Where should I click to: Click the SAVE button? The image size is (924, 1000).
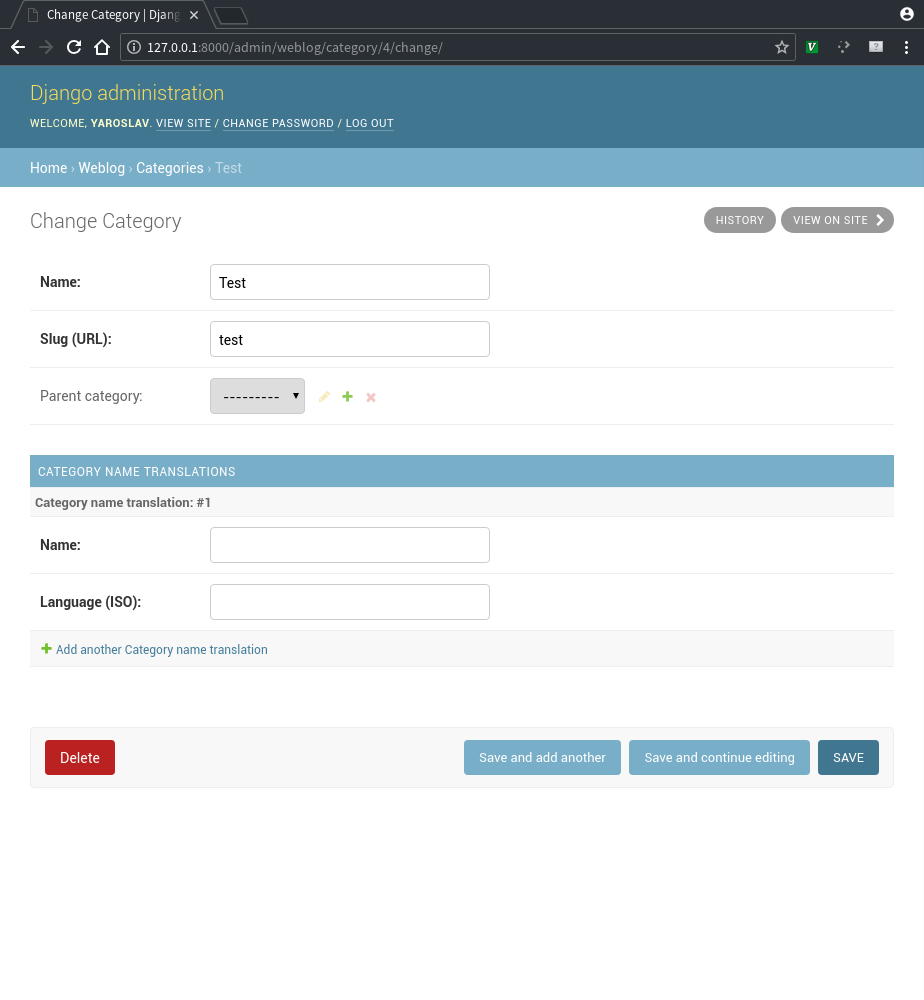pos(848,757)
